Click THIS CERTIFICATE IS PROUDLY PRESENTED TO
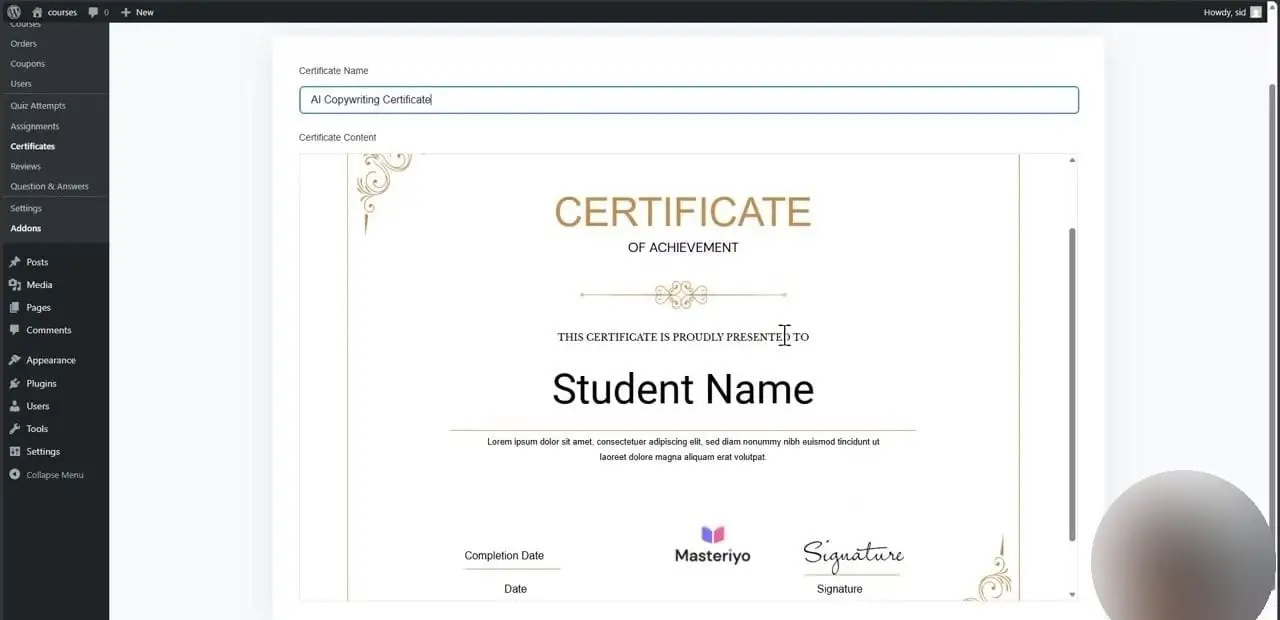Image resolution: width=1280 pixels, height=620 pixels. tap(683, 337)
